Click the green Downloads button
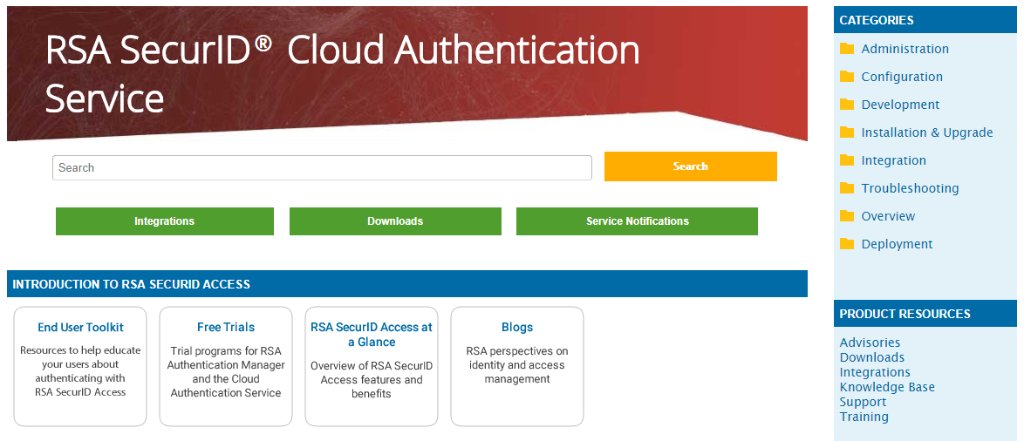 pos(395,221)
